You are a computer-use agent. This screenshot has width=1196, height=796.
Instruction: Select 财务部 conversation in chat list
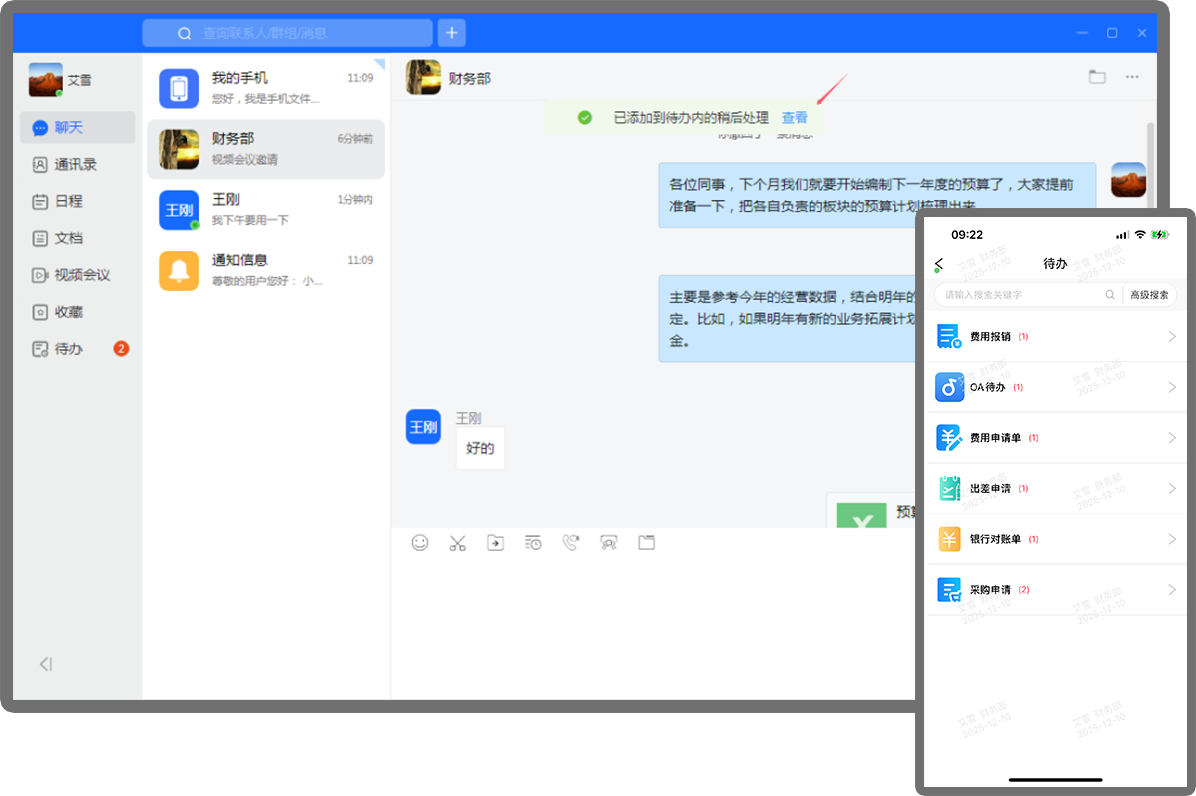(x=265, y=149)
